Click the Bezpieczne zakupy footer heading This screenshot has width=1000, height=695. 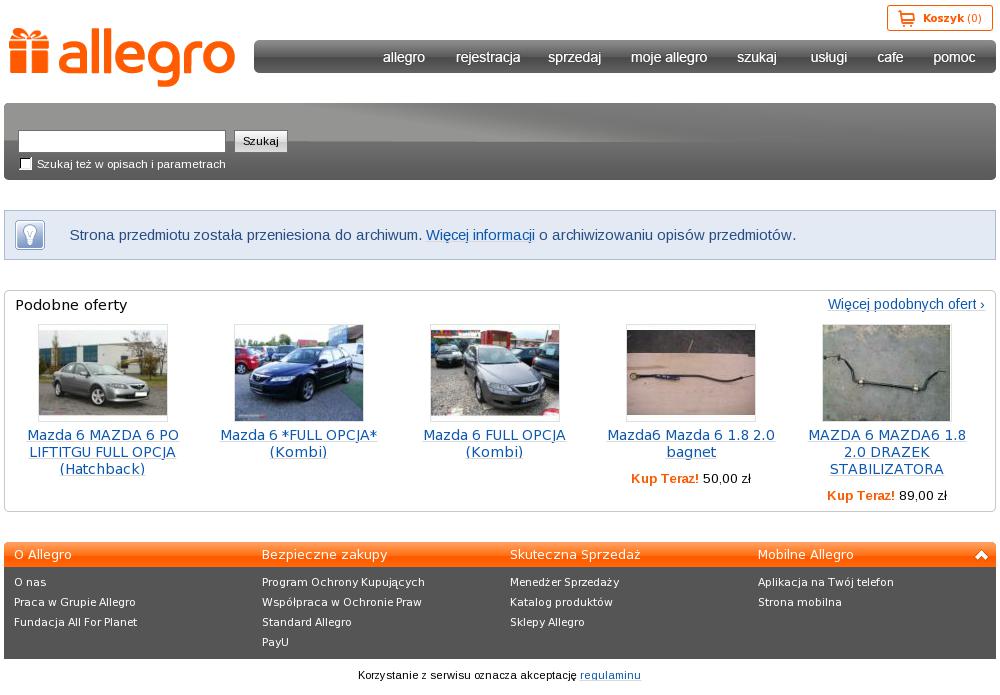pyautogui.click(x=325, y=555)
